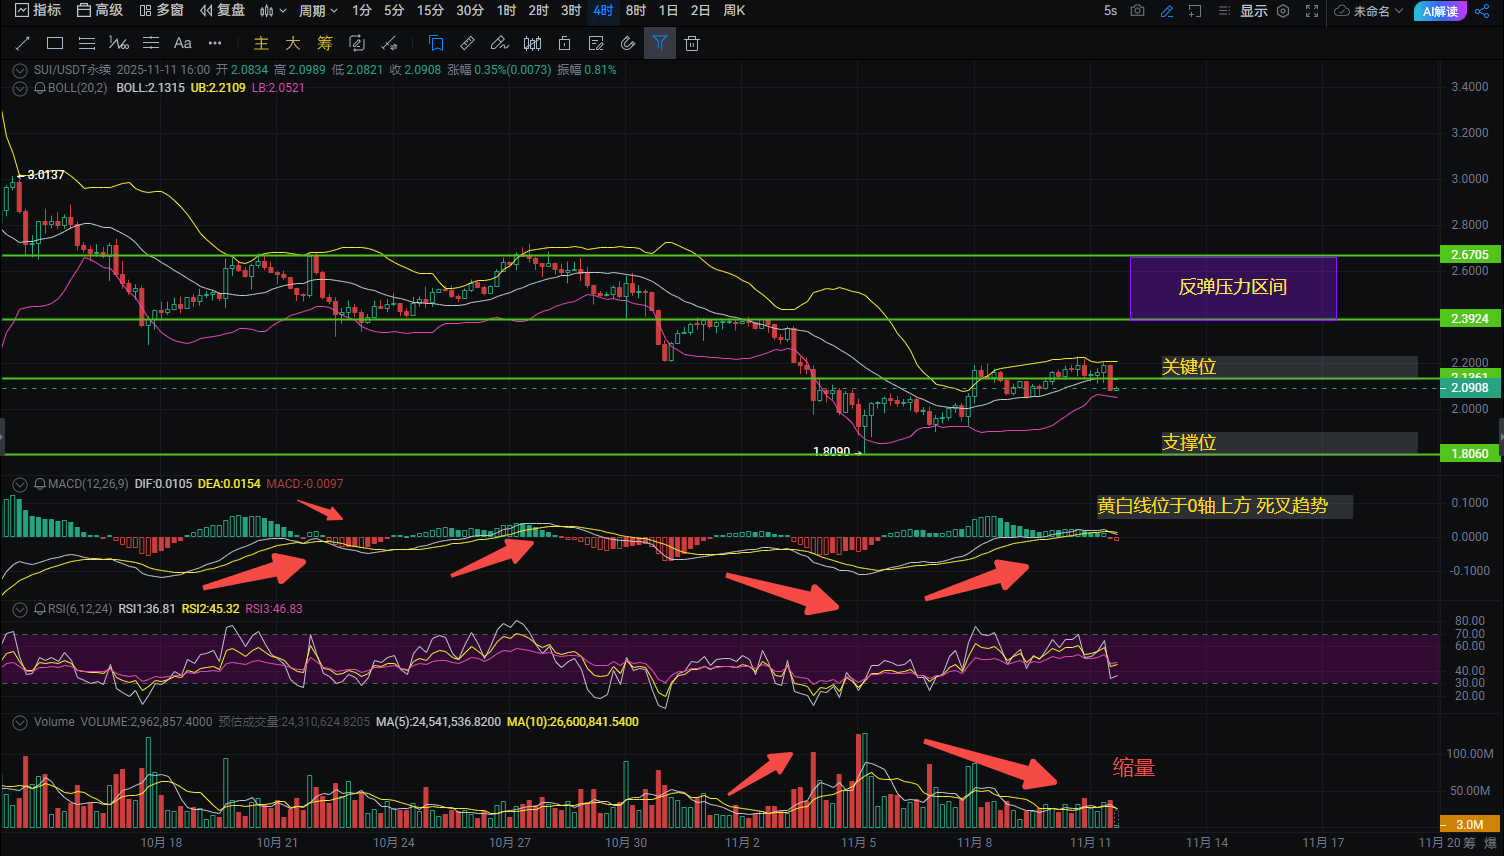The height and width of the screenshot is (856, 1504).
Task: Switch to 2时 timeframe
Action: click(x=539, y=10)
